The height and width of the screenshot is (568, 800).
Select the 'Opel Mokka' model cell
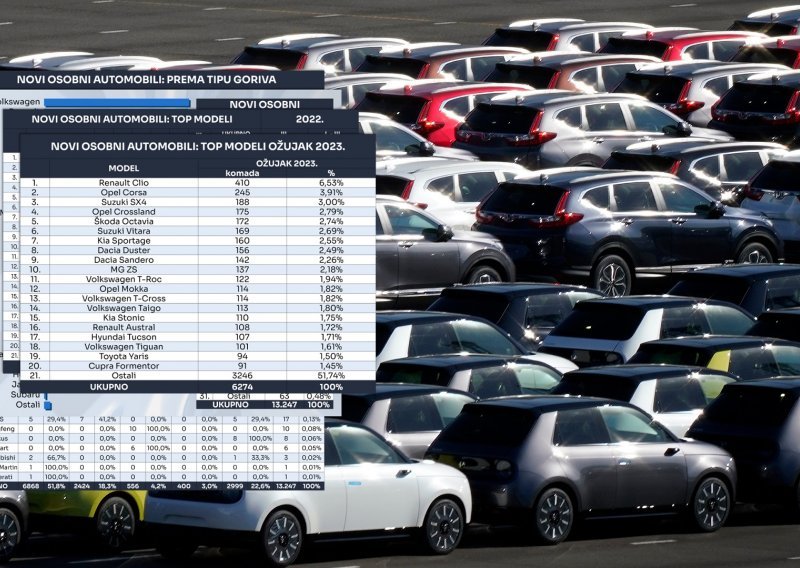pyautogui.click(x=123, y=289)
